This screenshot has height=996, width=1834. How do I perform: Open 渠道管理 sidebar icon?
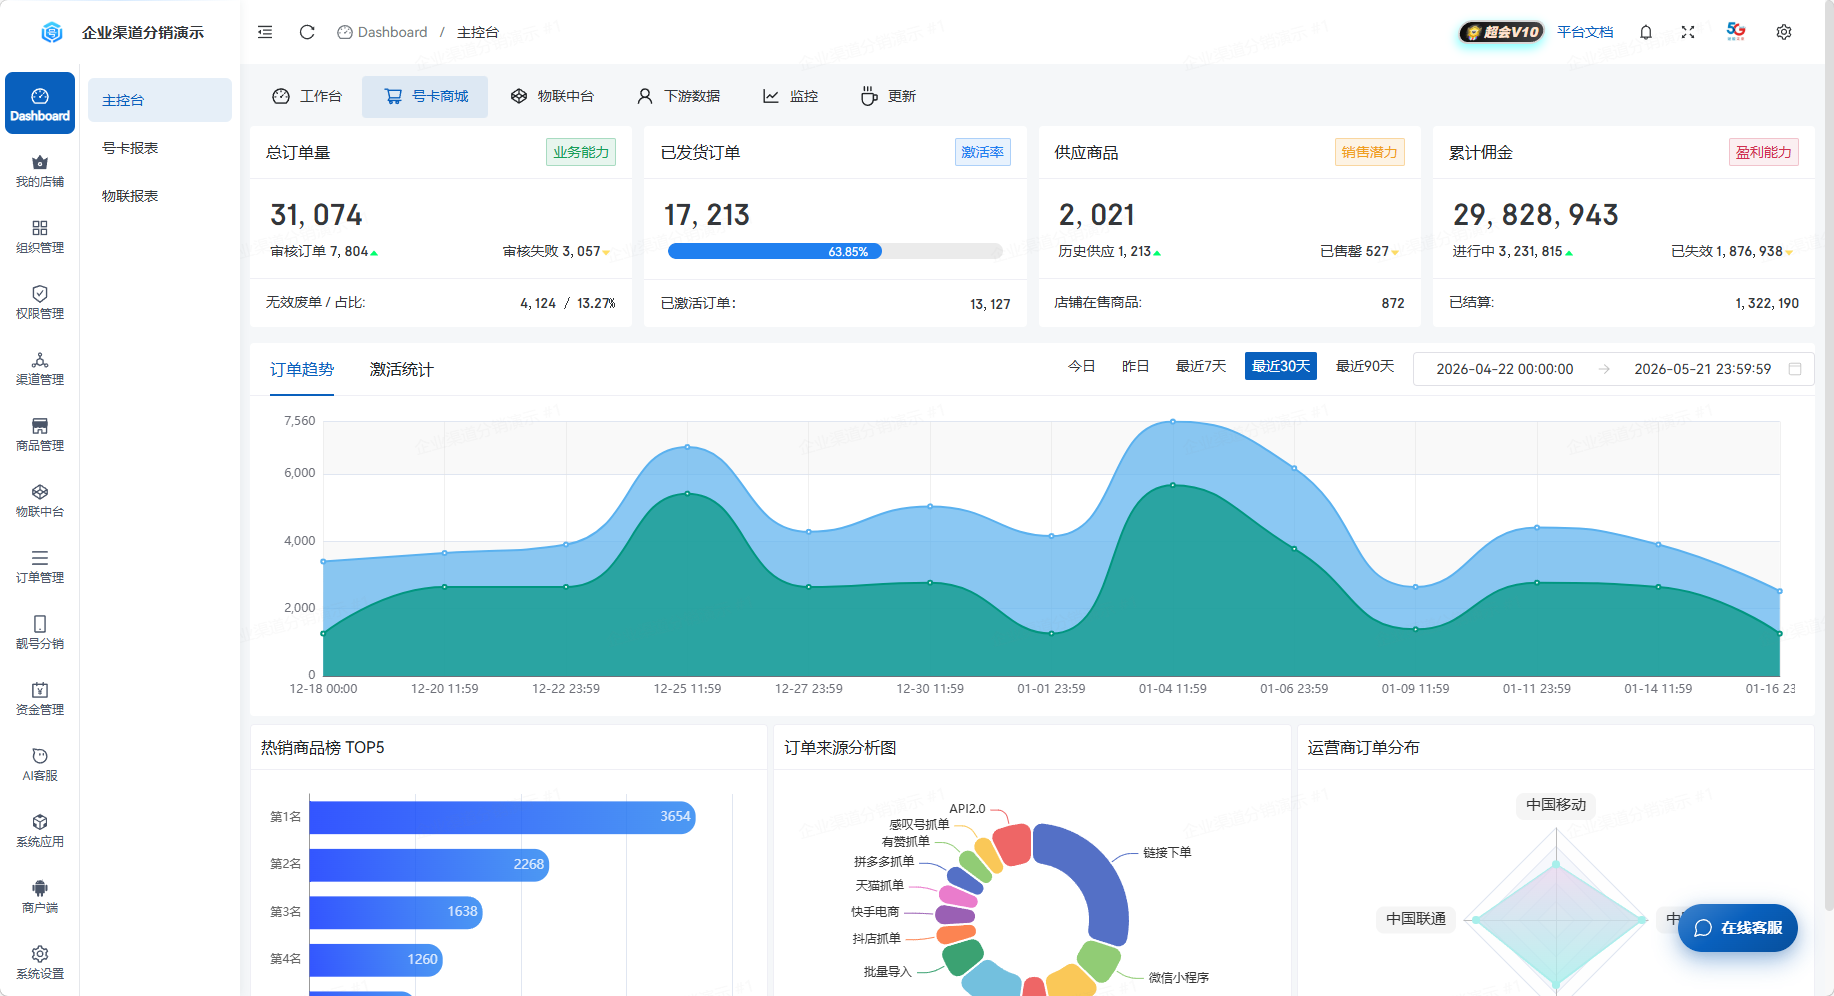40,369
